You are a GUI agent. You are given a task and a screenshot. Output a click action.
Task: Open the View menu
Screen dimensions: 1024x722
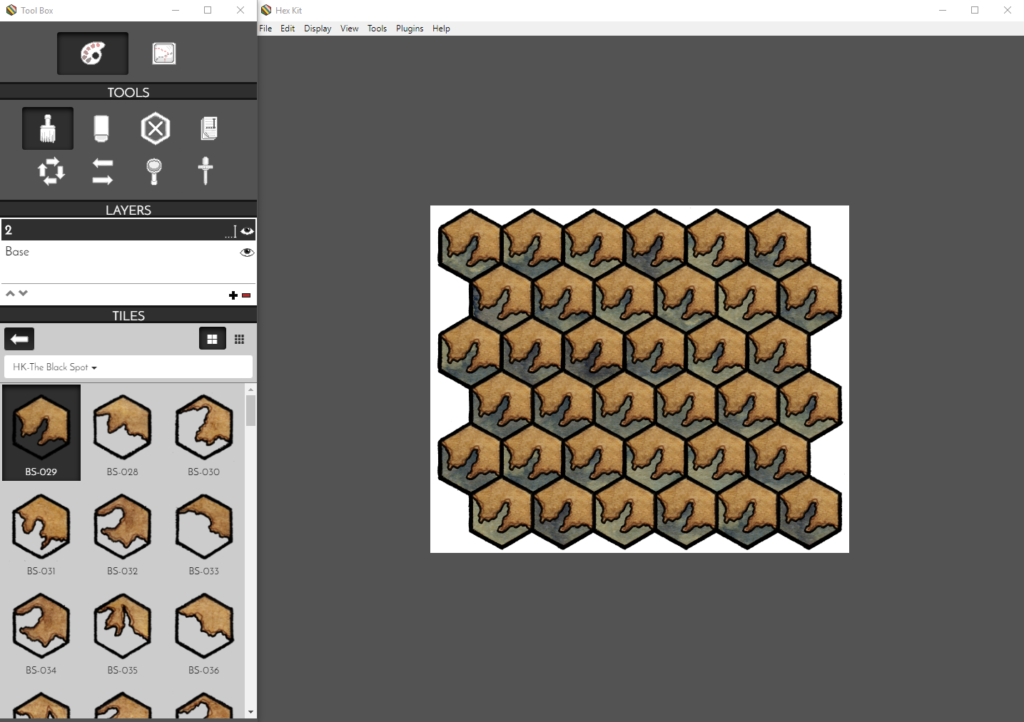tap(349, 29)
